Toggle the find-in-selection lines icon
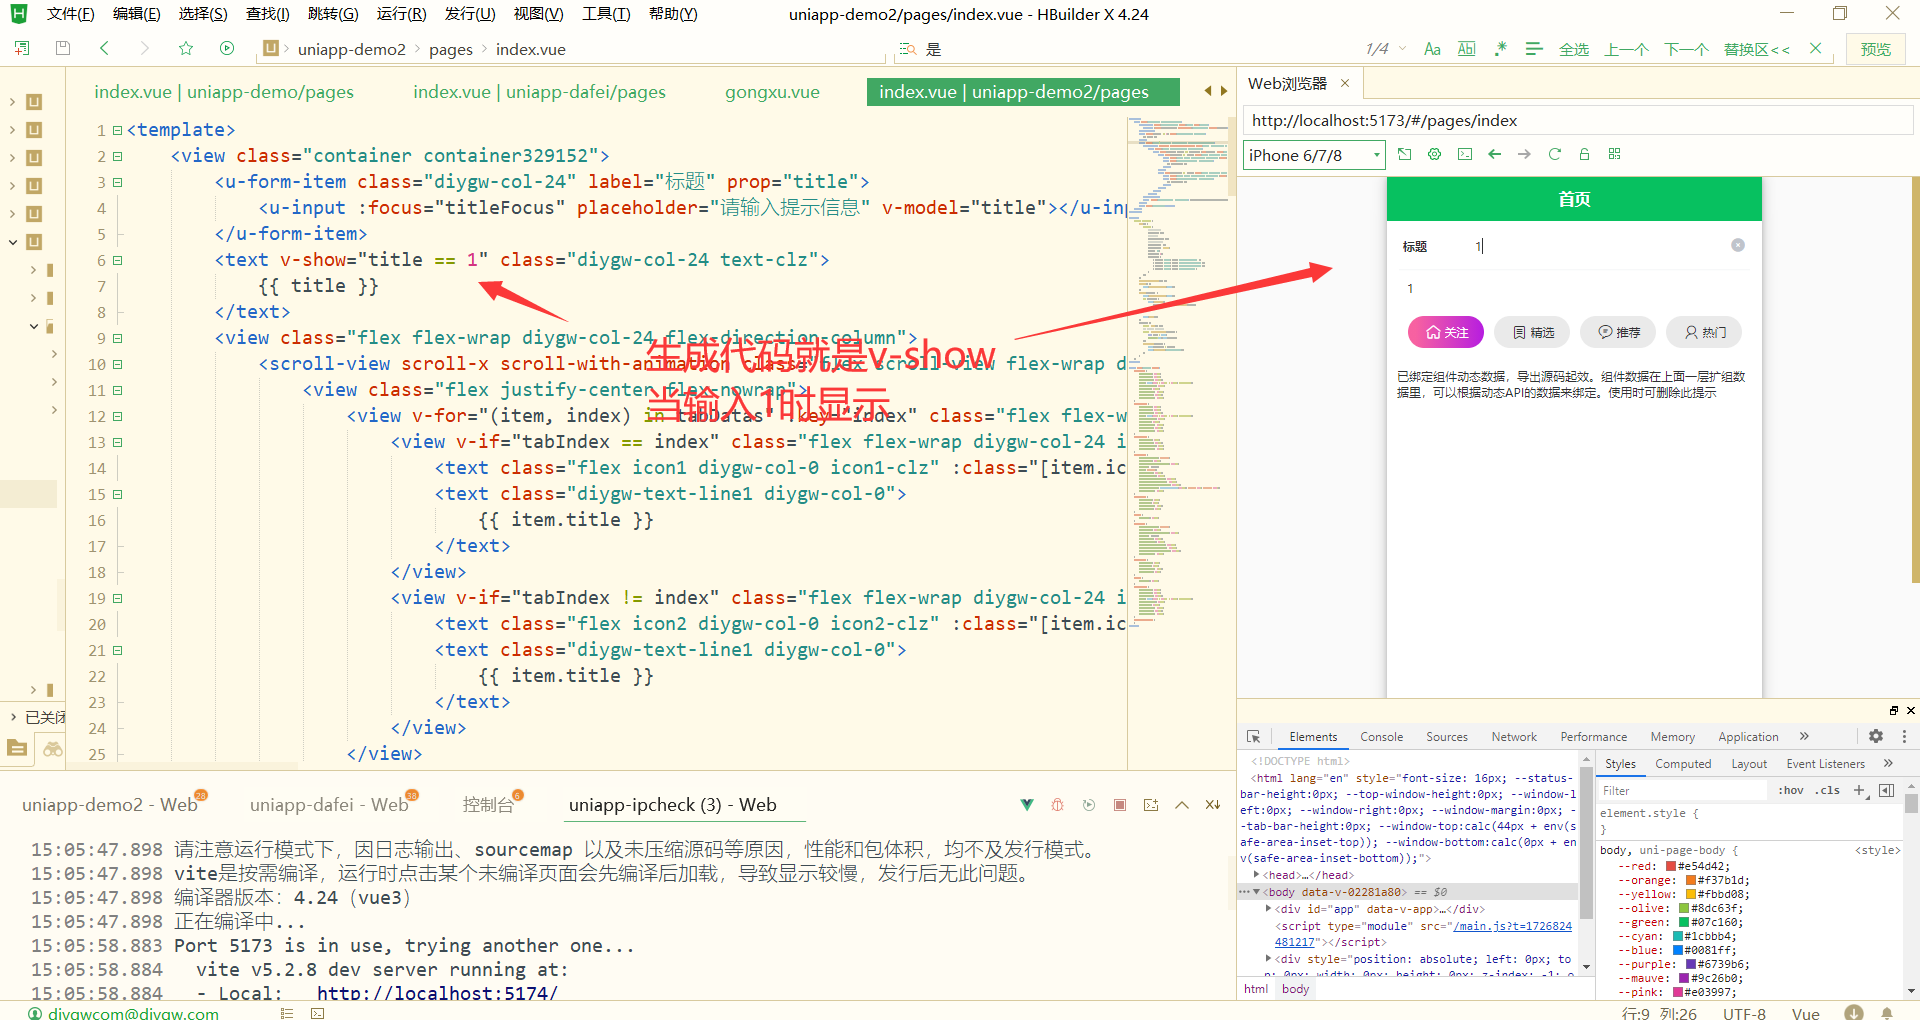The width and height of the screenshot is (1920, 1020). [x=1534, y=49]
